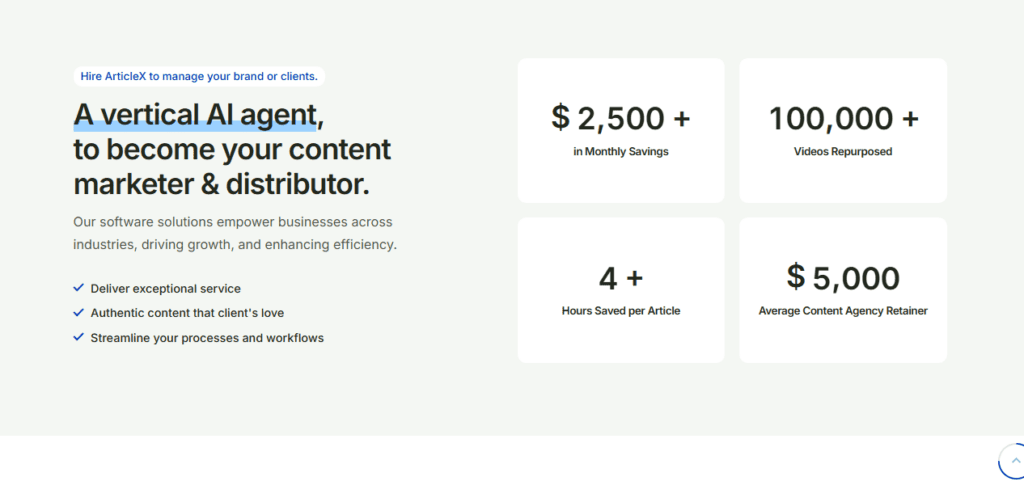
Task: Click the "Videos Repurposed" label
Action: click(x=843, y=152)
